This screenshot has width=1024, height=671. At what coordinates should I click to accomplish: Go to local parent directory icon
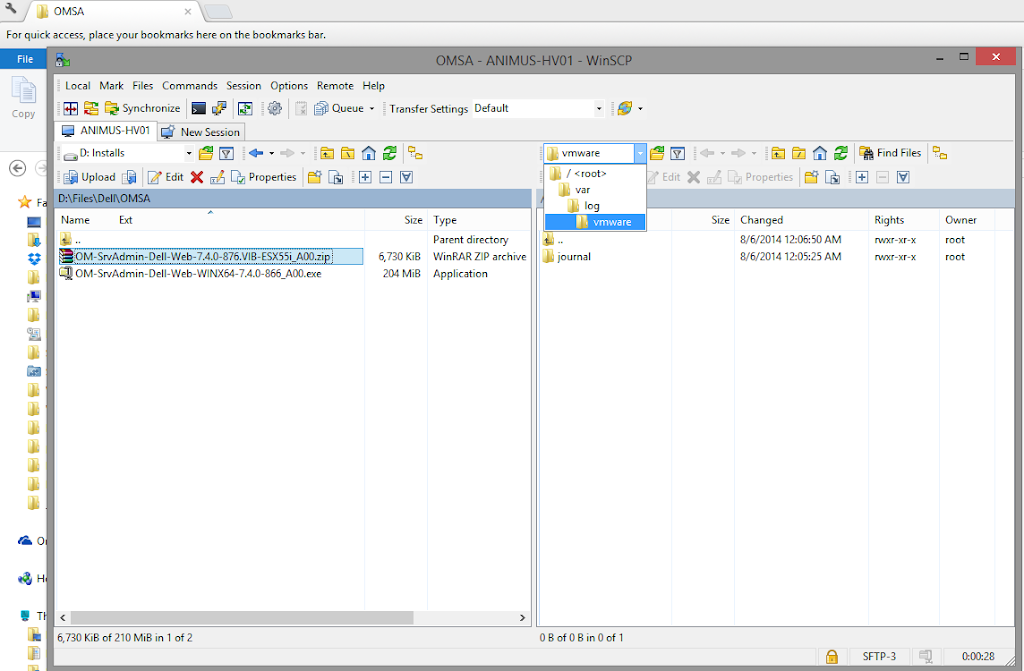click(x=327, y=154)
